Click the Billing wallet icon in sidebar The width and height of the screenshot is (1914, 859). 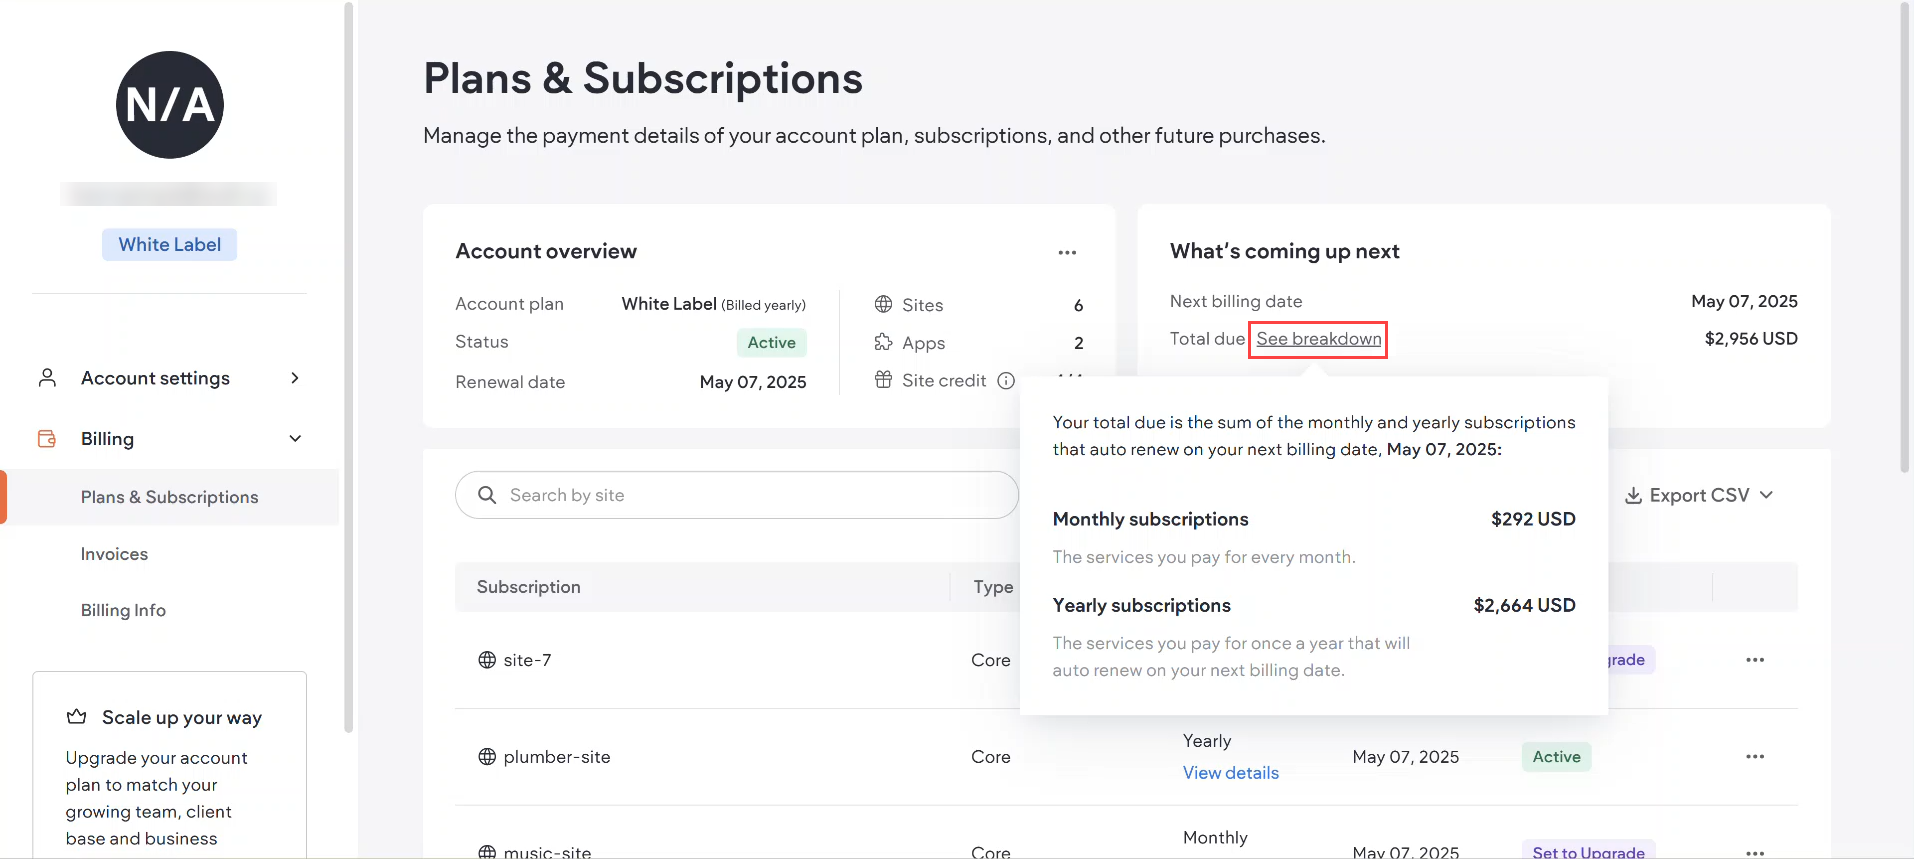tap(47, 439)
